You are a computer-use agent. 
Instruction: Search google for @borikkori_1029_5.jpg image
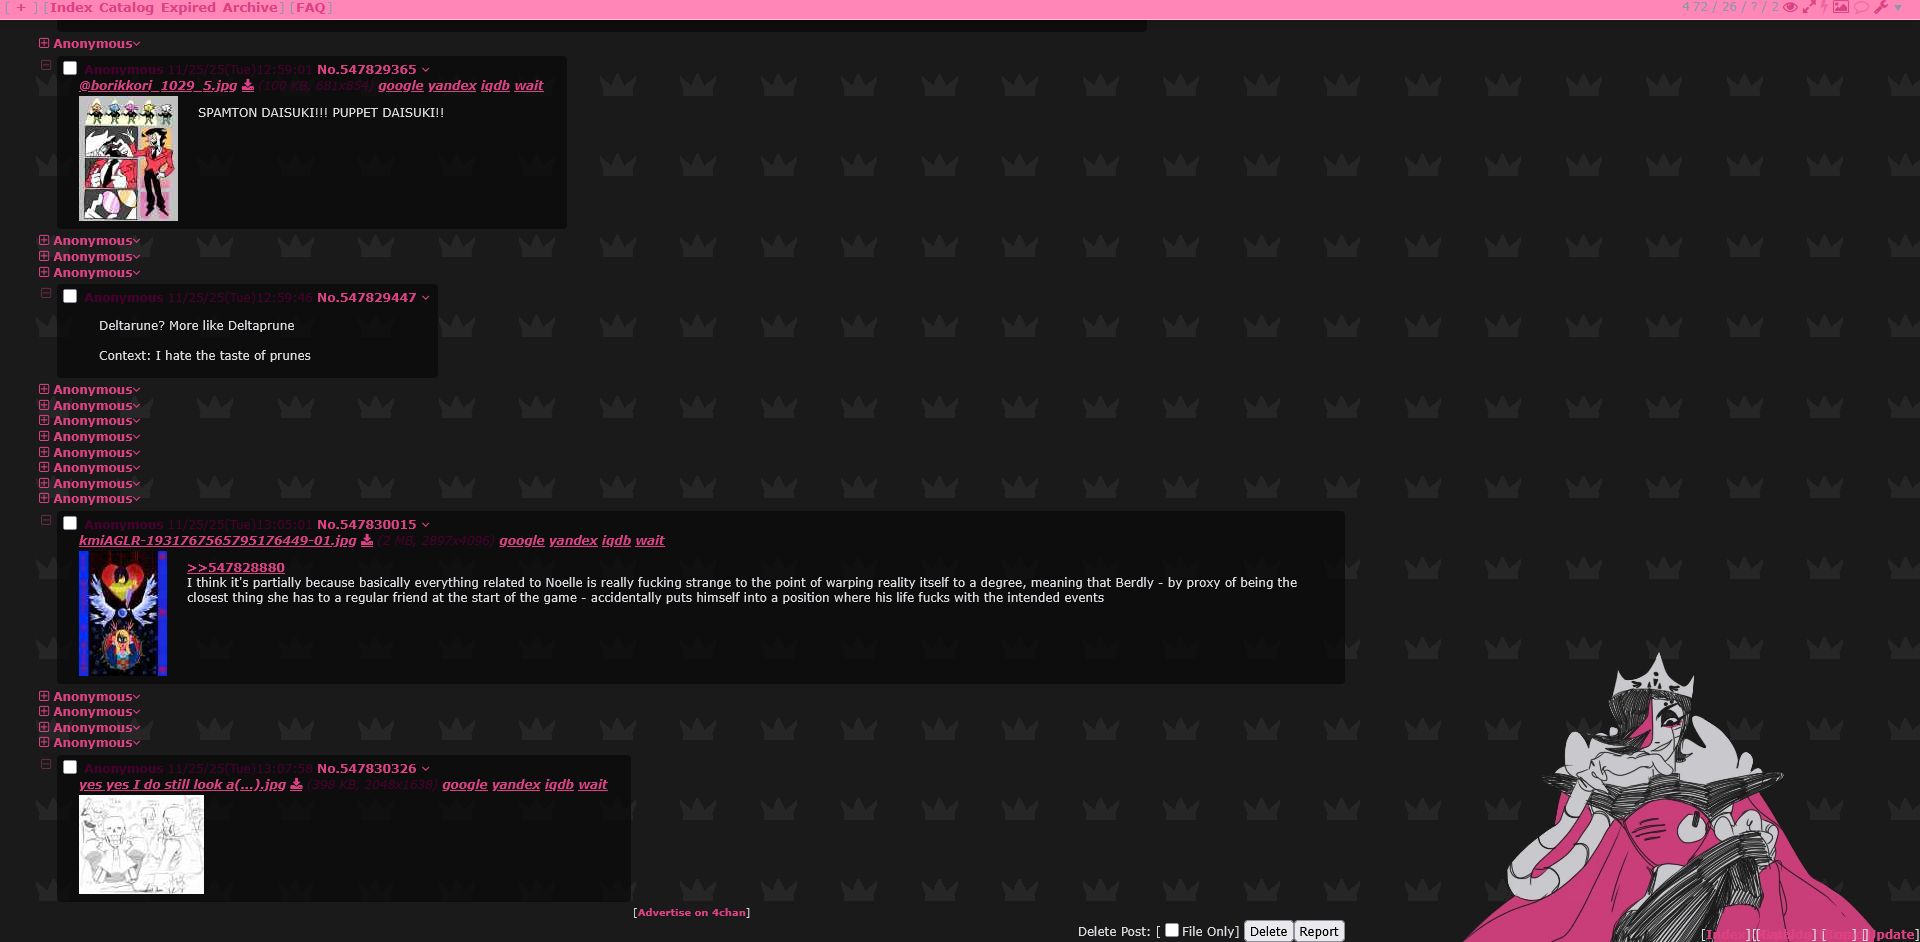click(401, 85)
